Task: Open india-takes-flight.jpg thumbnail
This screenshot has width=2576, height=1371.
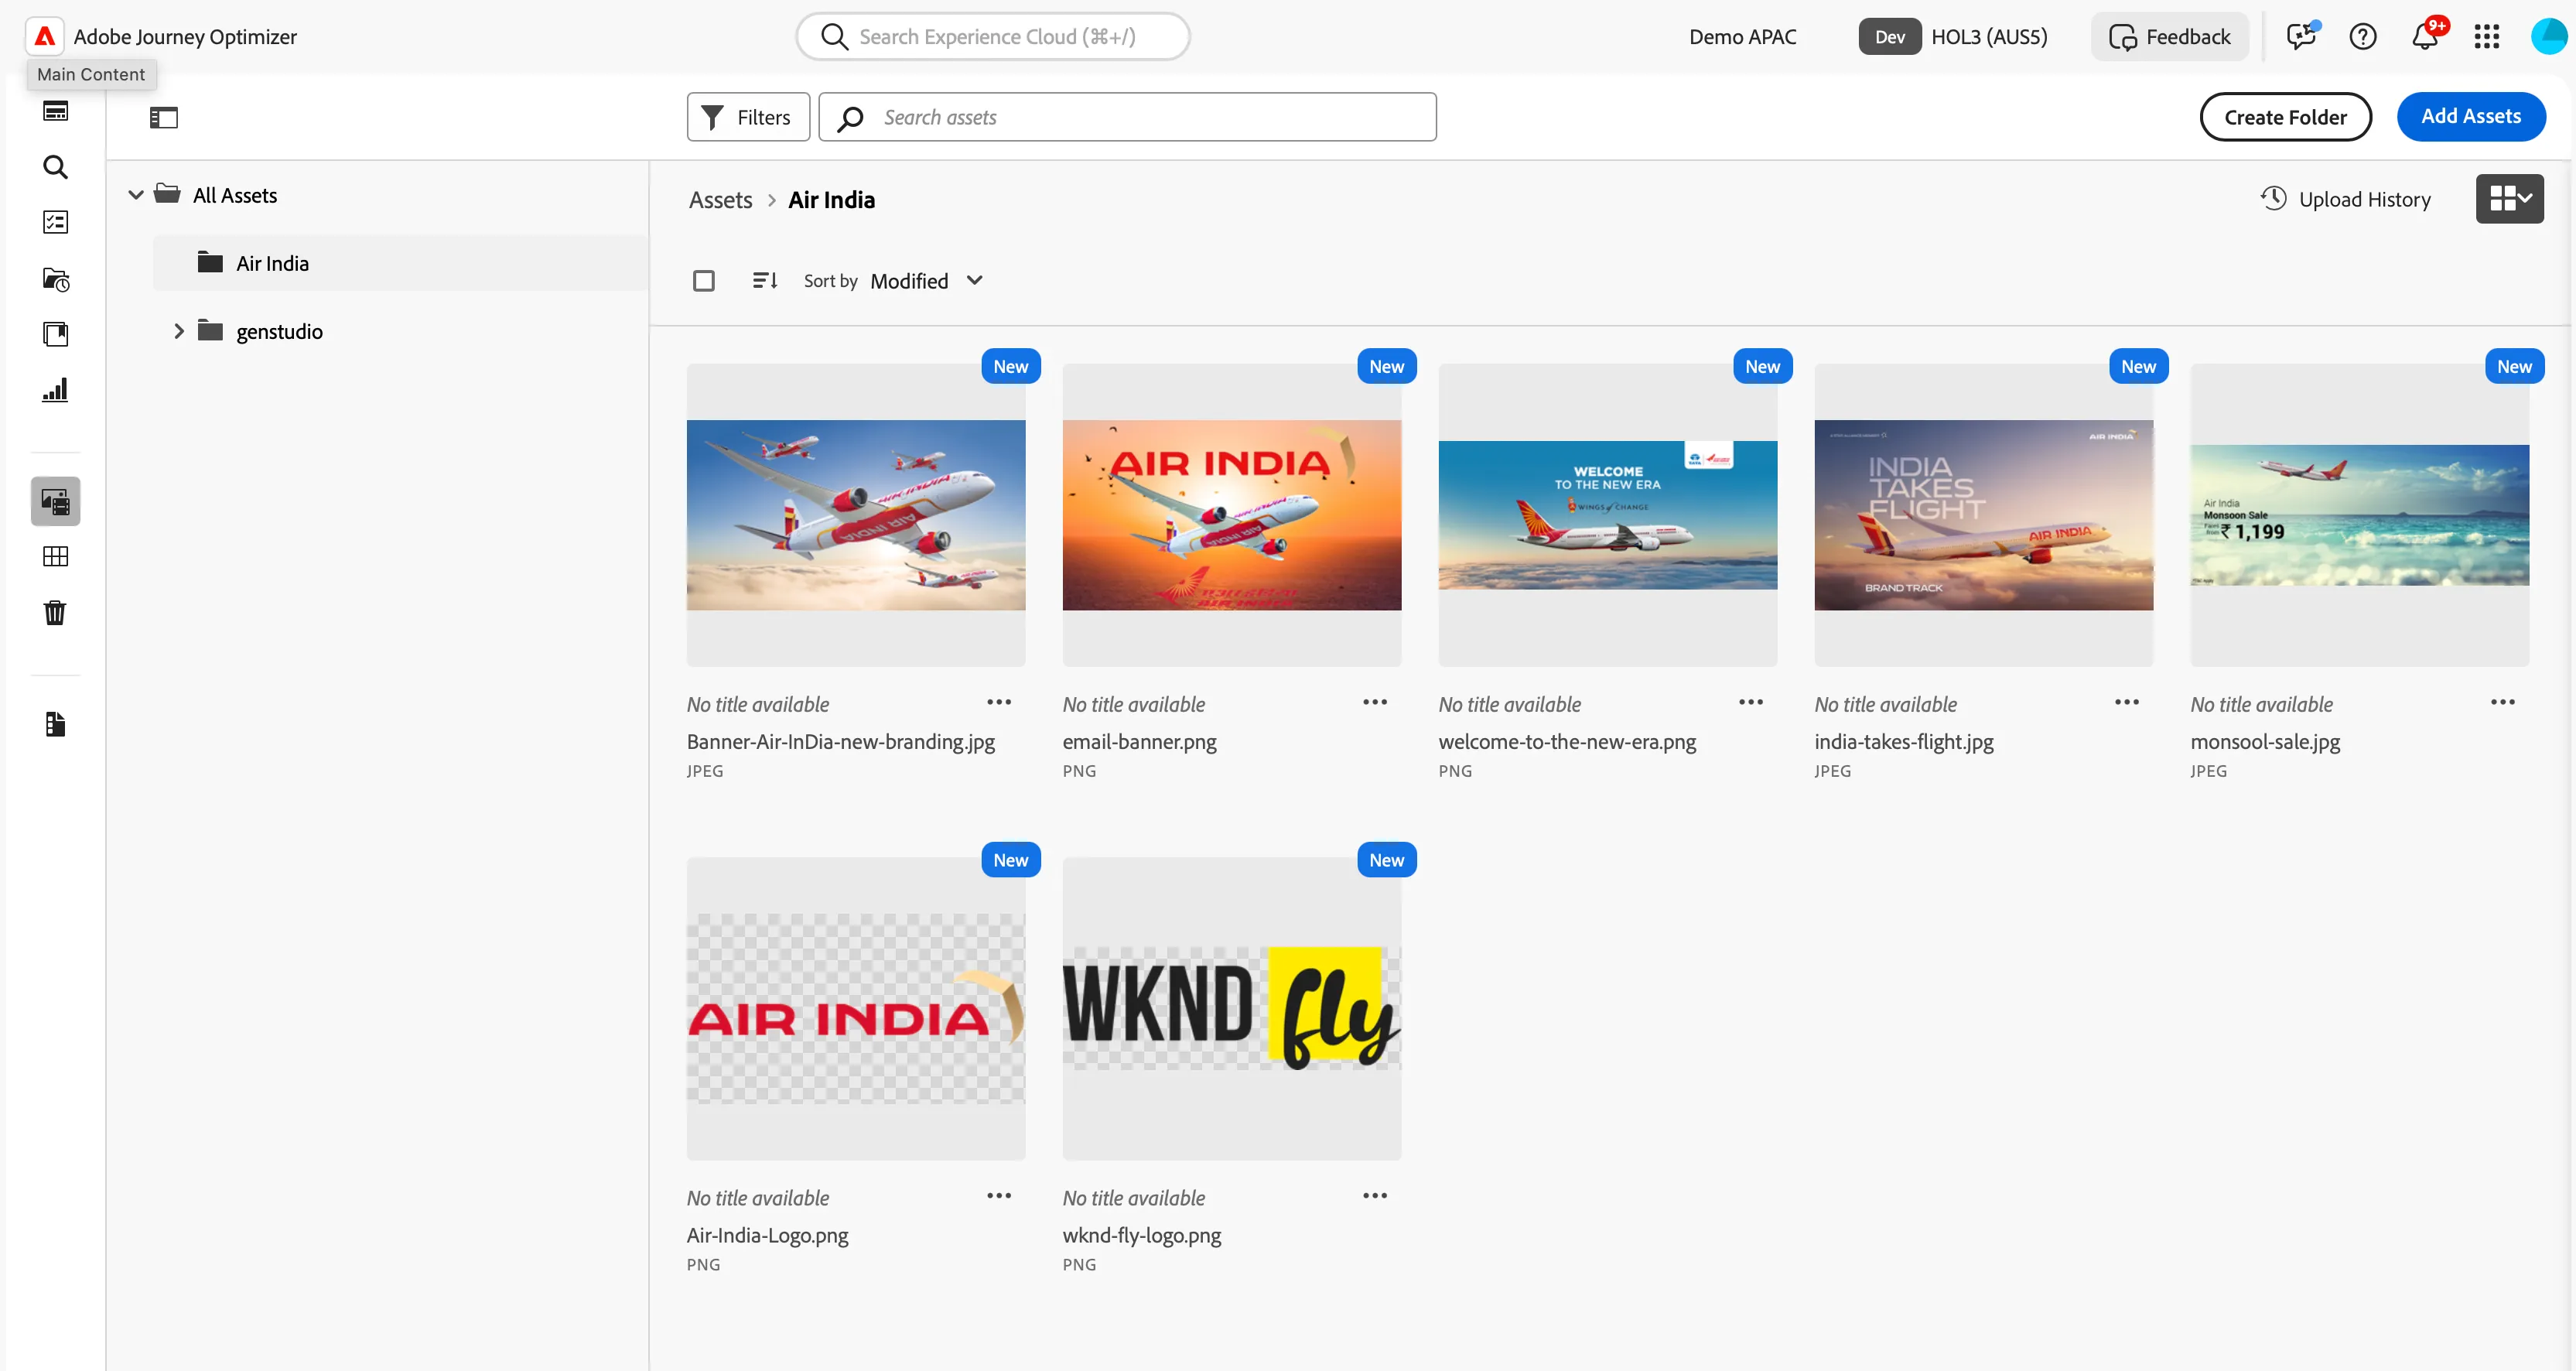Action: (x=1984, y=515)
